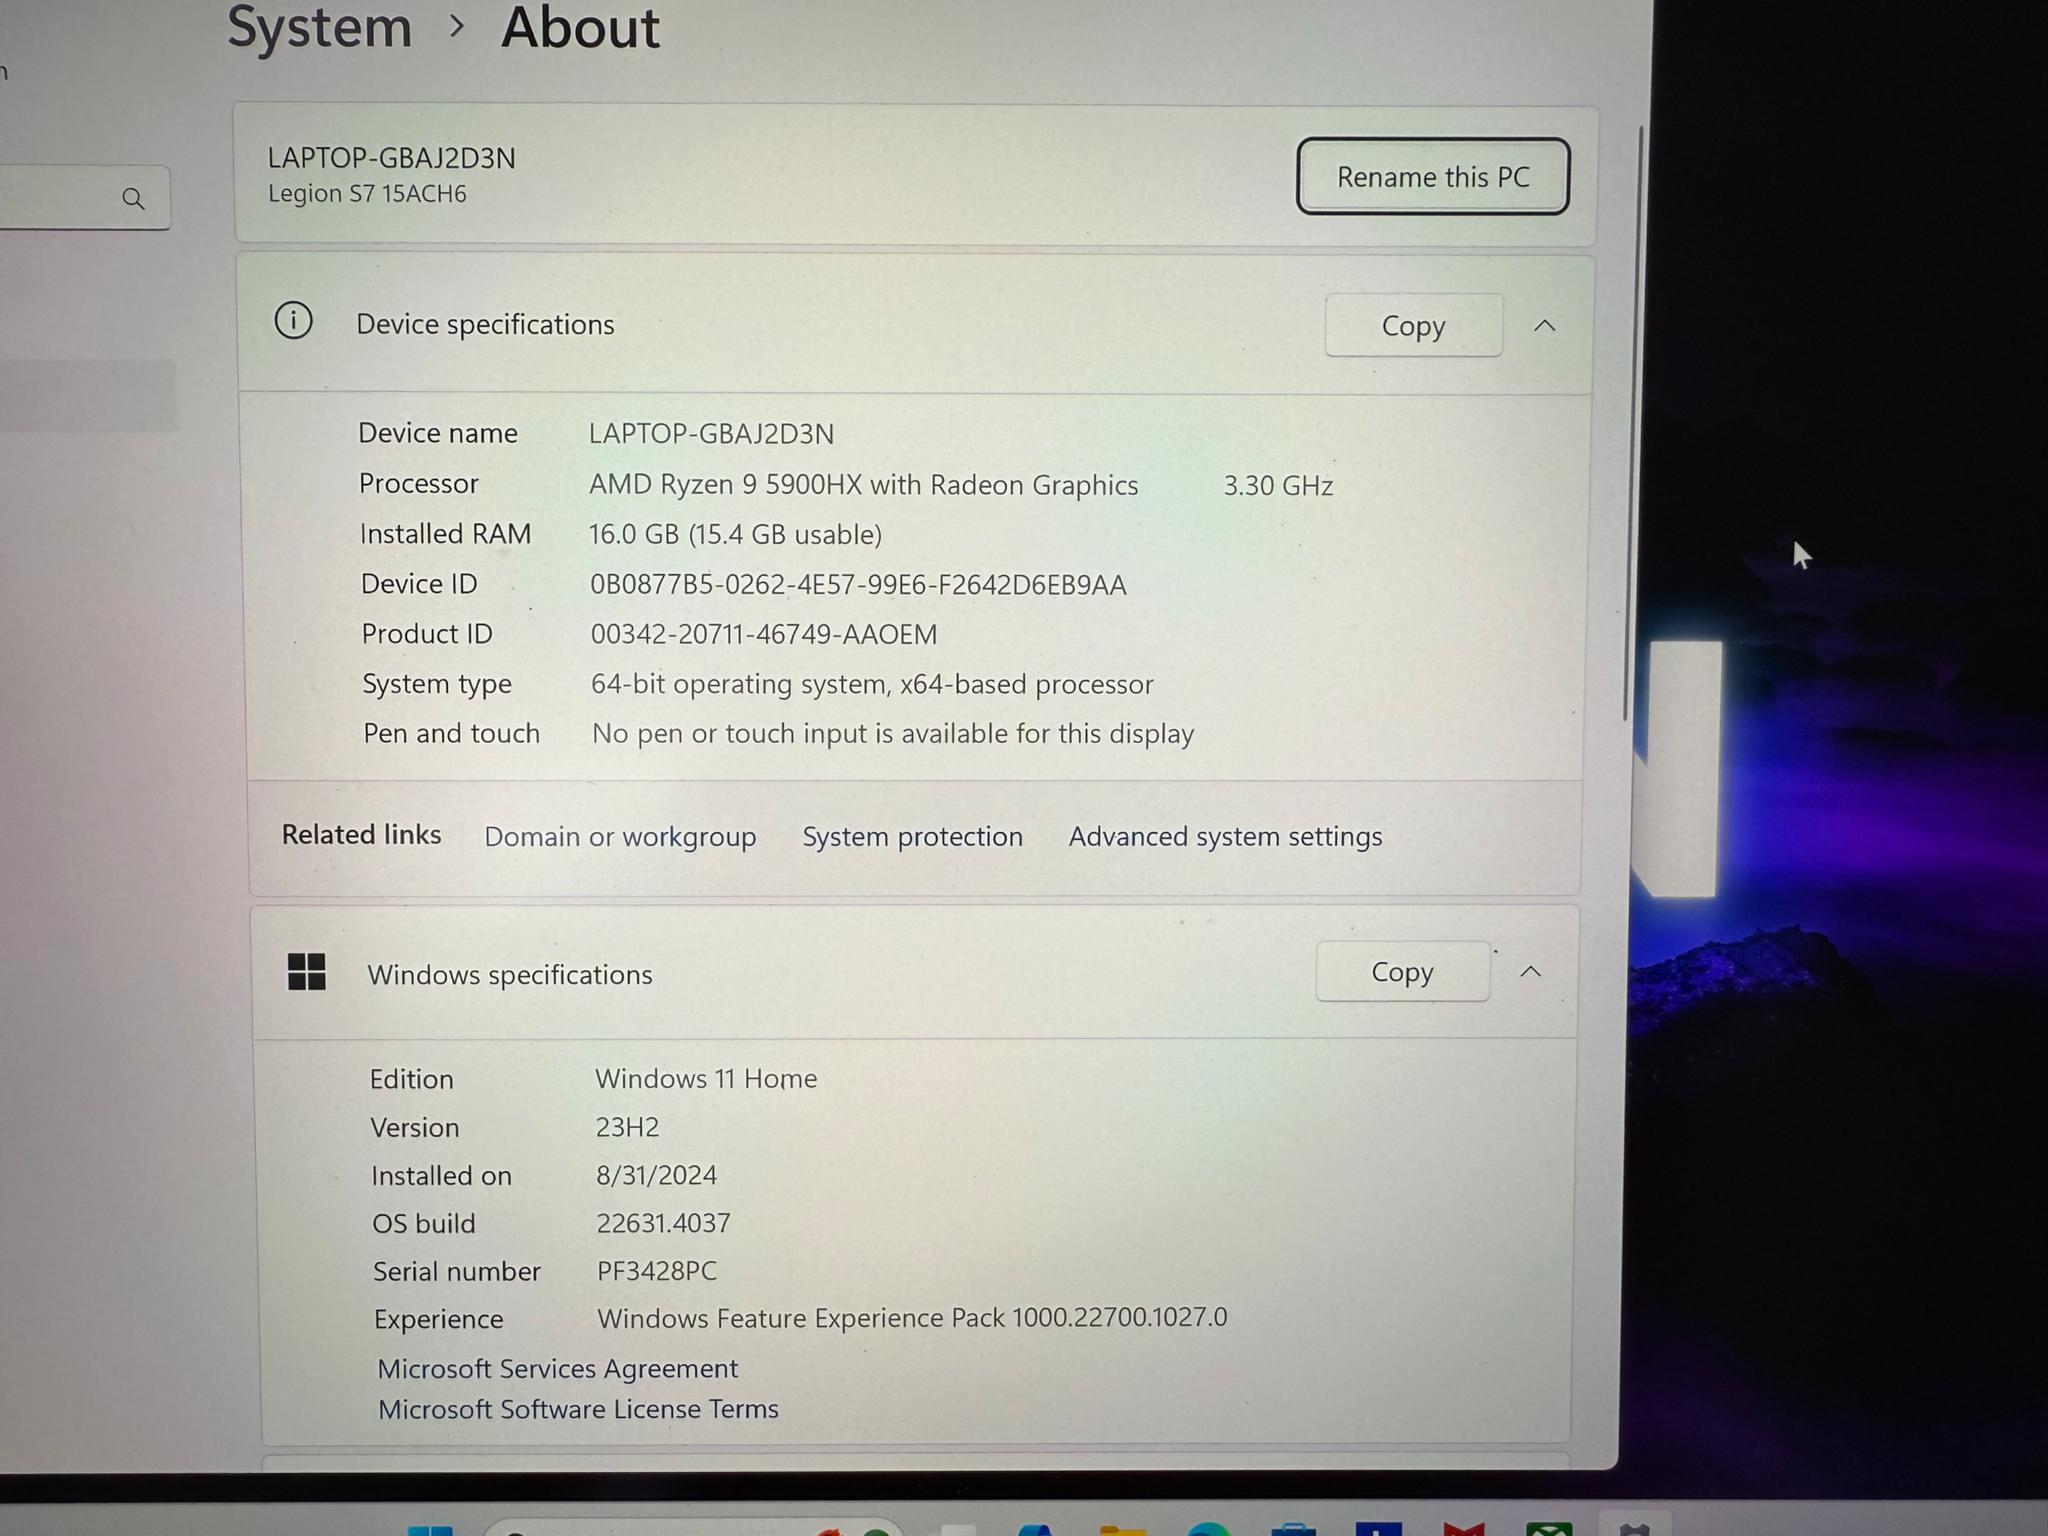
Task: Click the Serial number PF3428PC
Action: (657, 1271)
